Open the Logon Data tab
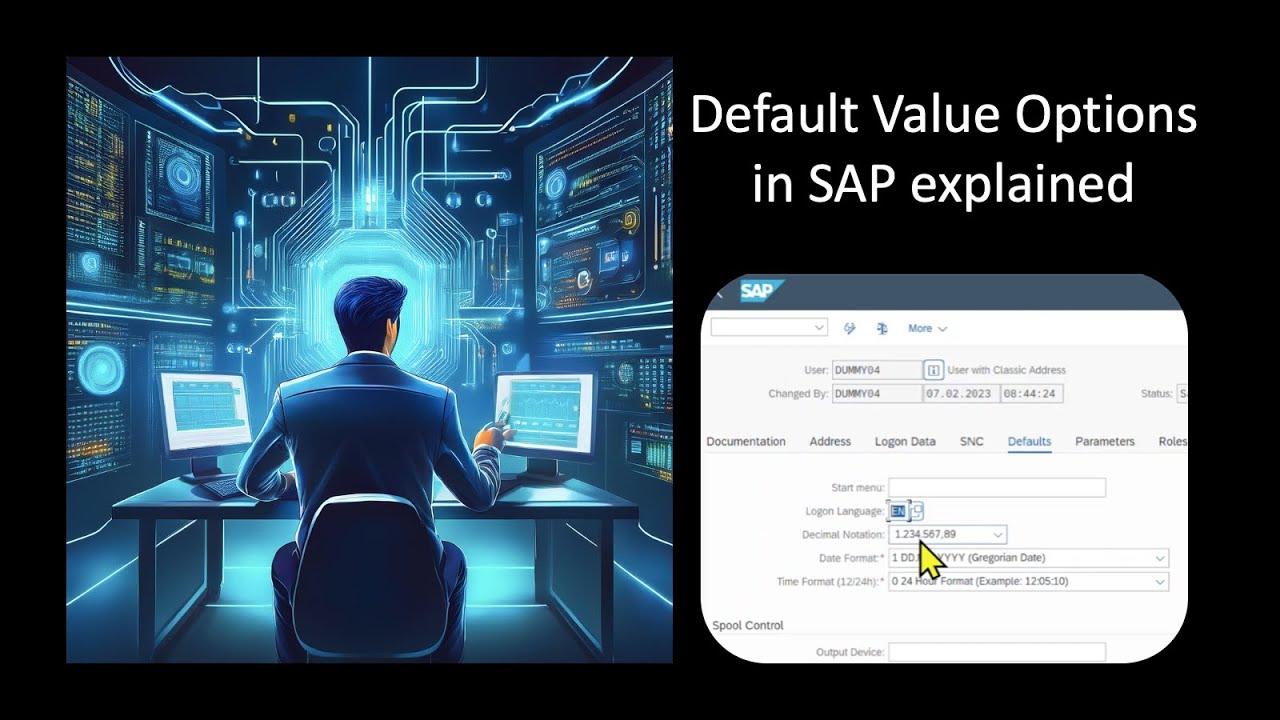Viewport: 1280px width, 720px height. click(x=905, y=441)
